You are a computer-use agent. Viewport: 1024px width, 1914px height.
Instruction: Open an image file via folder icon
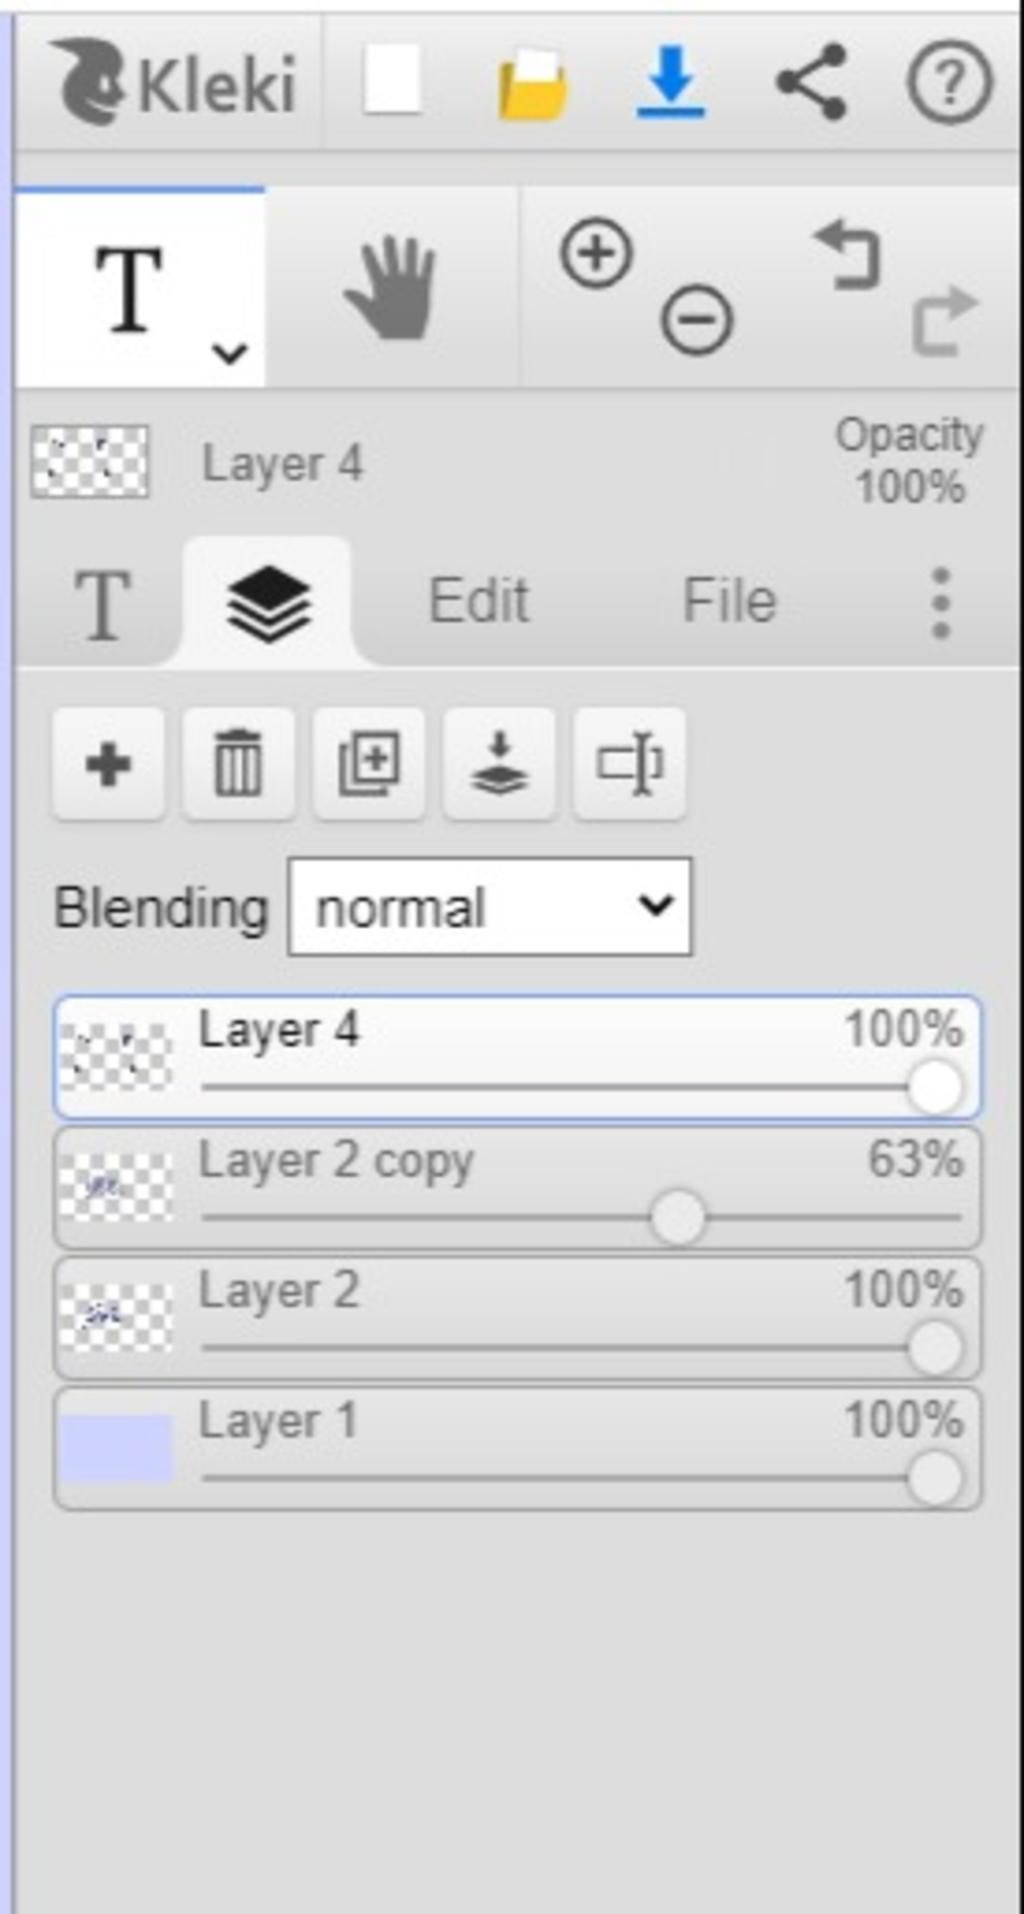(533, 84)
